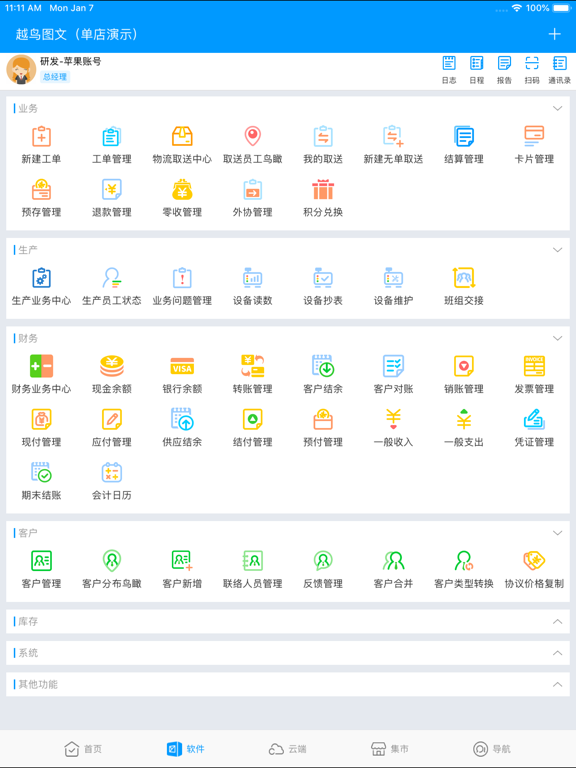Open 零收管理 purse icon
Viewport: 576px width, 768px height.
click(x=182, y=190)
